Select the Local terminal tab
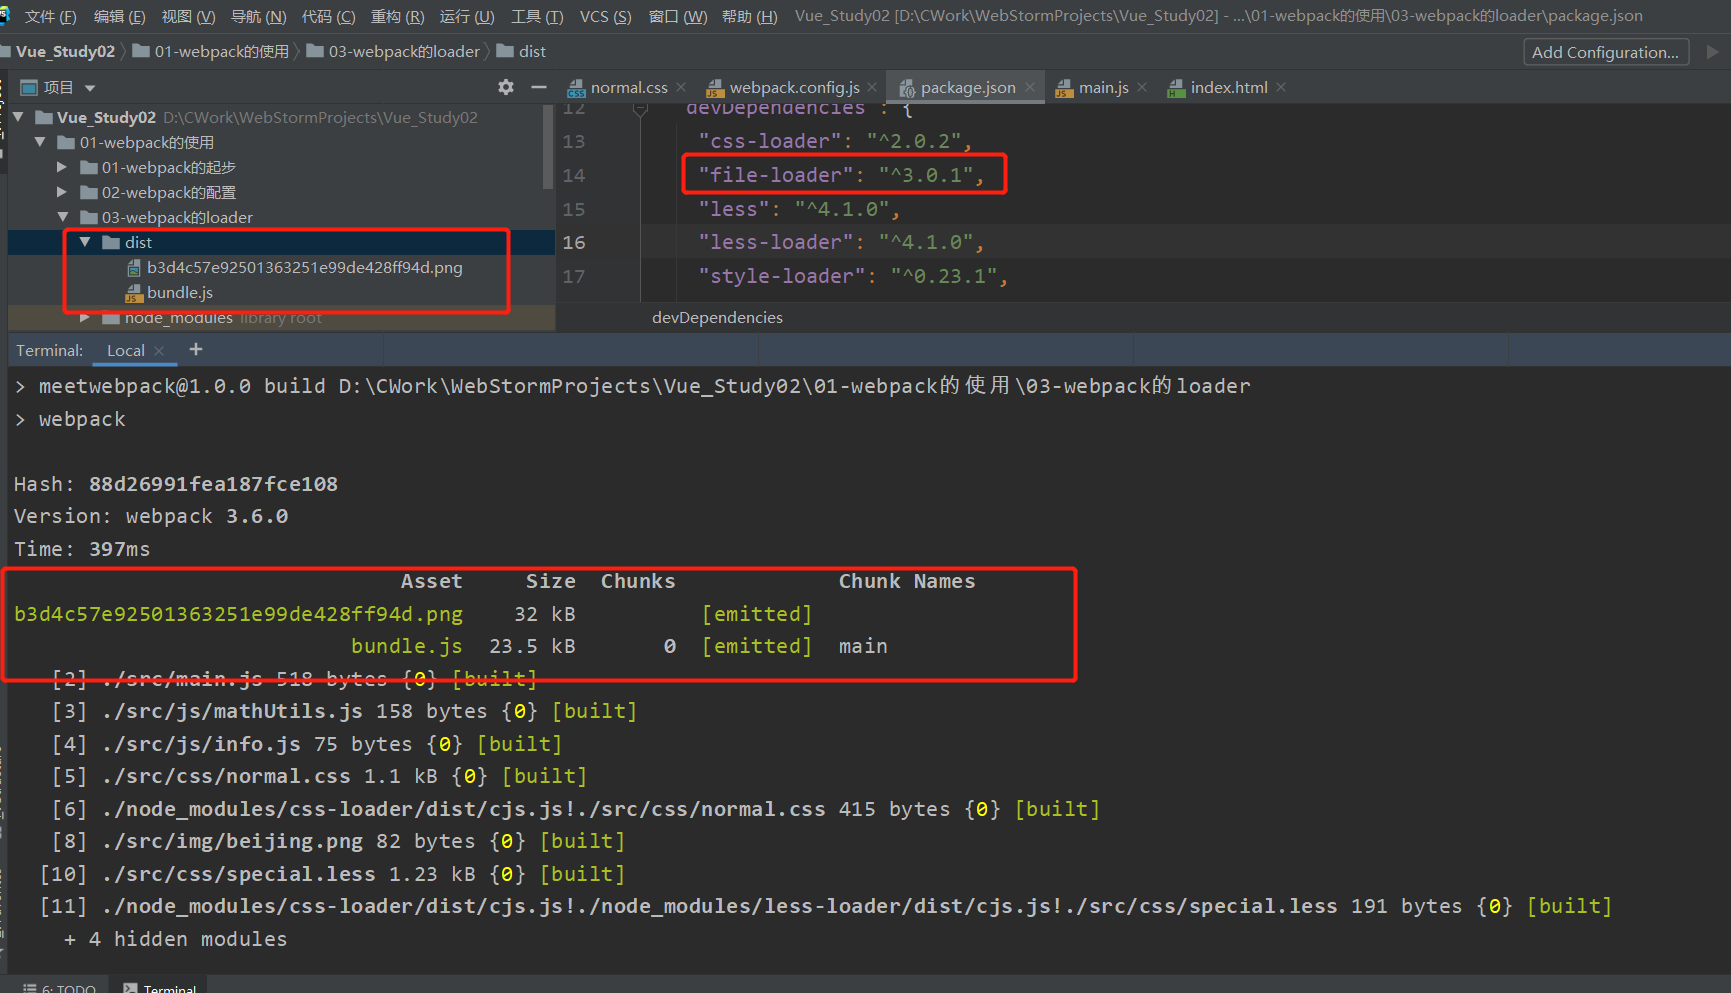 (x=126, y=350)
